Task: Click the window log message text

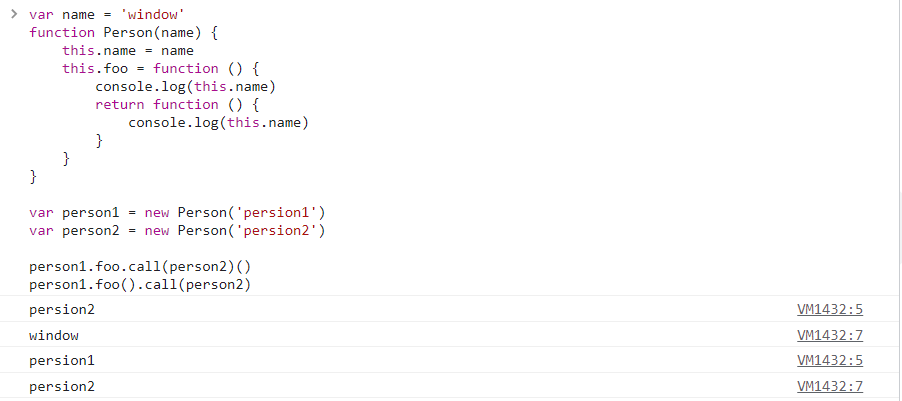Action: tap(54, 336)
